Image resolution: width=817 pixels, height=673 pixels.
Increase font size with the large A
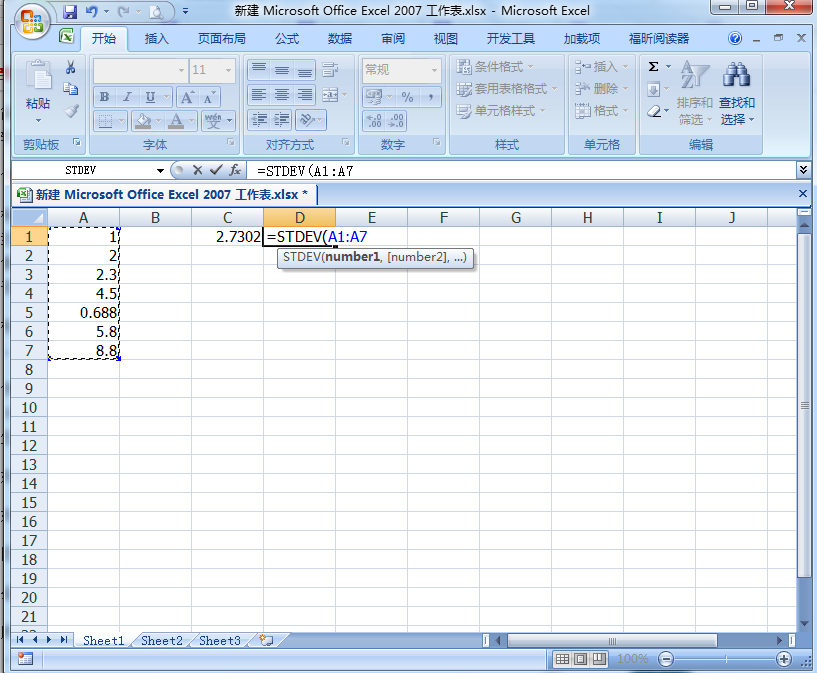tap(187, 97)
